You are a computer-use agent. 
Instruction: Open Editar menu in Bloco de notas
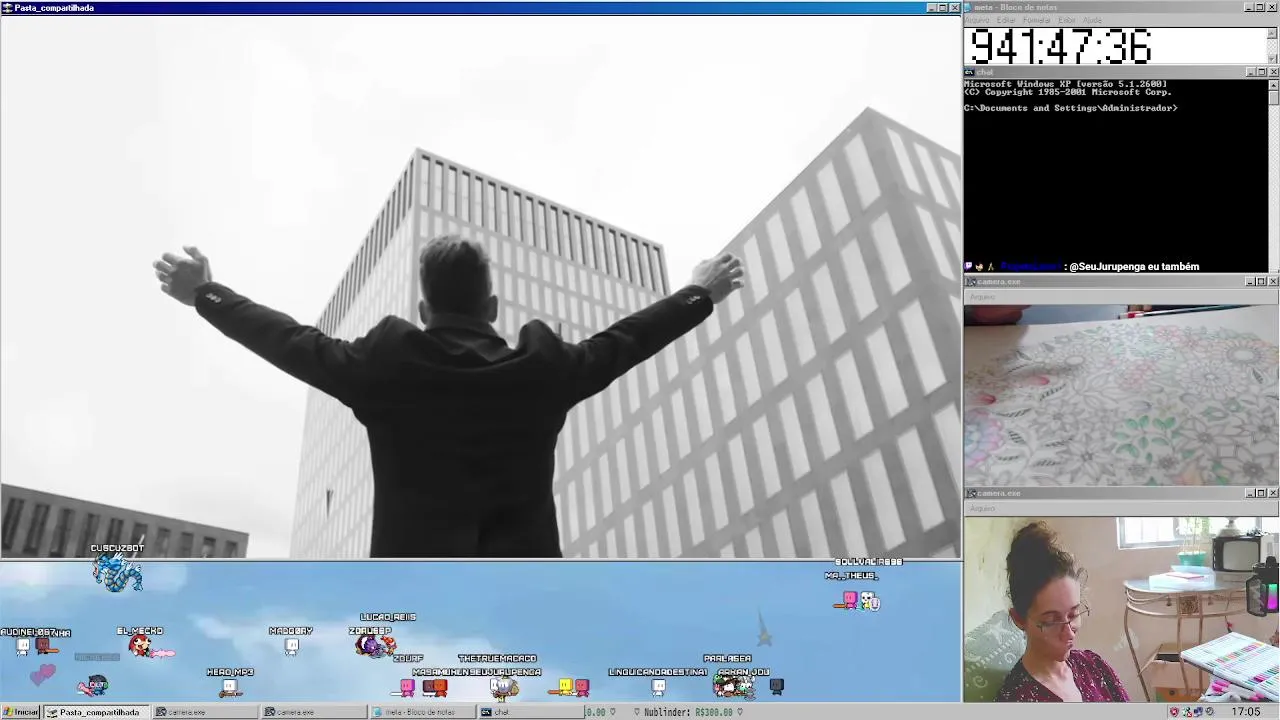tap(1006, 20)
